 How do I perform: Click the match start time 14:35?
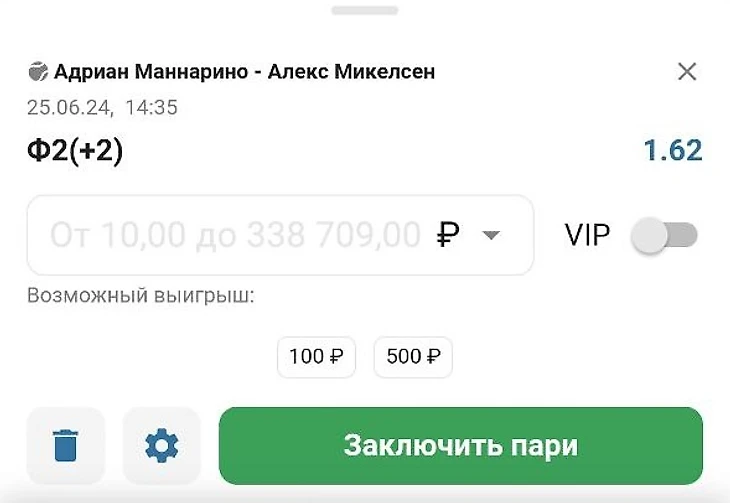click(153, 107)
